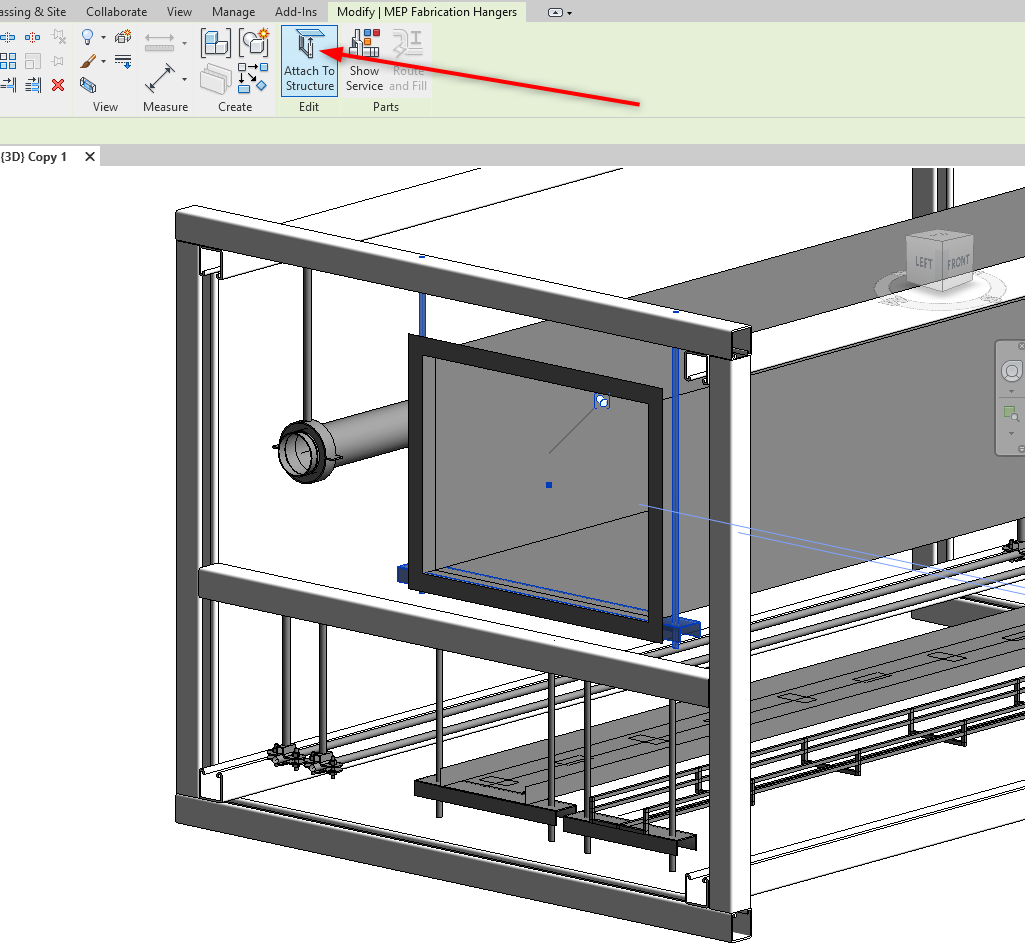Select the Modify | MEP Fabrication Hangers tab
This screenshot has height=945, width=1025.
click(427, 12)
